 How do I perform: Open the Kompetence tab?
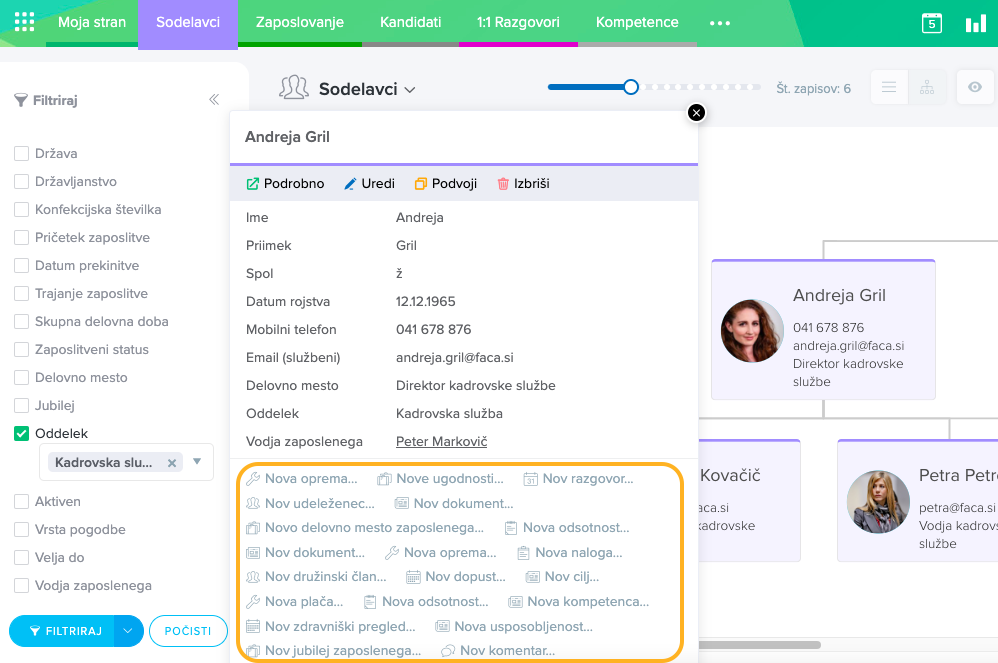[636, 22]
